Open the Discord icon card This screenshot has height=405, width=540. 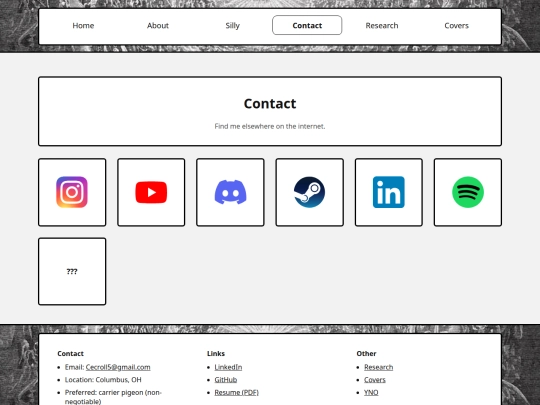[230, 192]
